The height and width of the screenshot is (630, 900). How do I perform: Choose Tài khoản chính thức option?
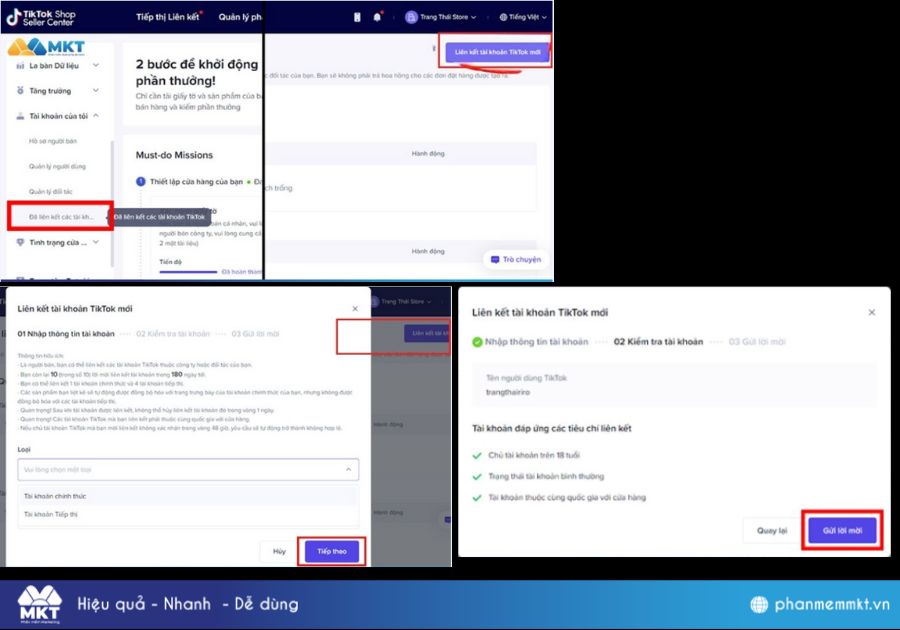pyautogui.click(x=188, y=496)
